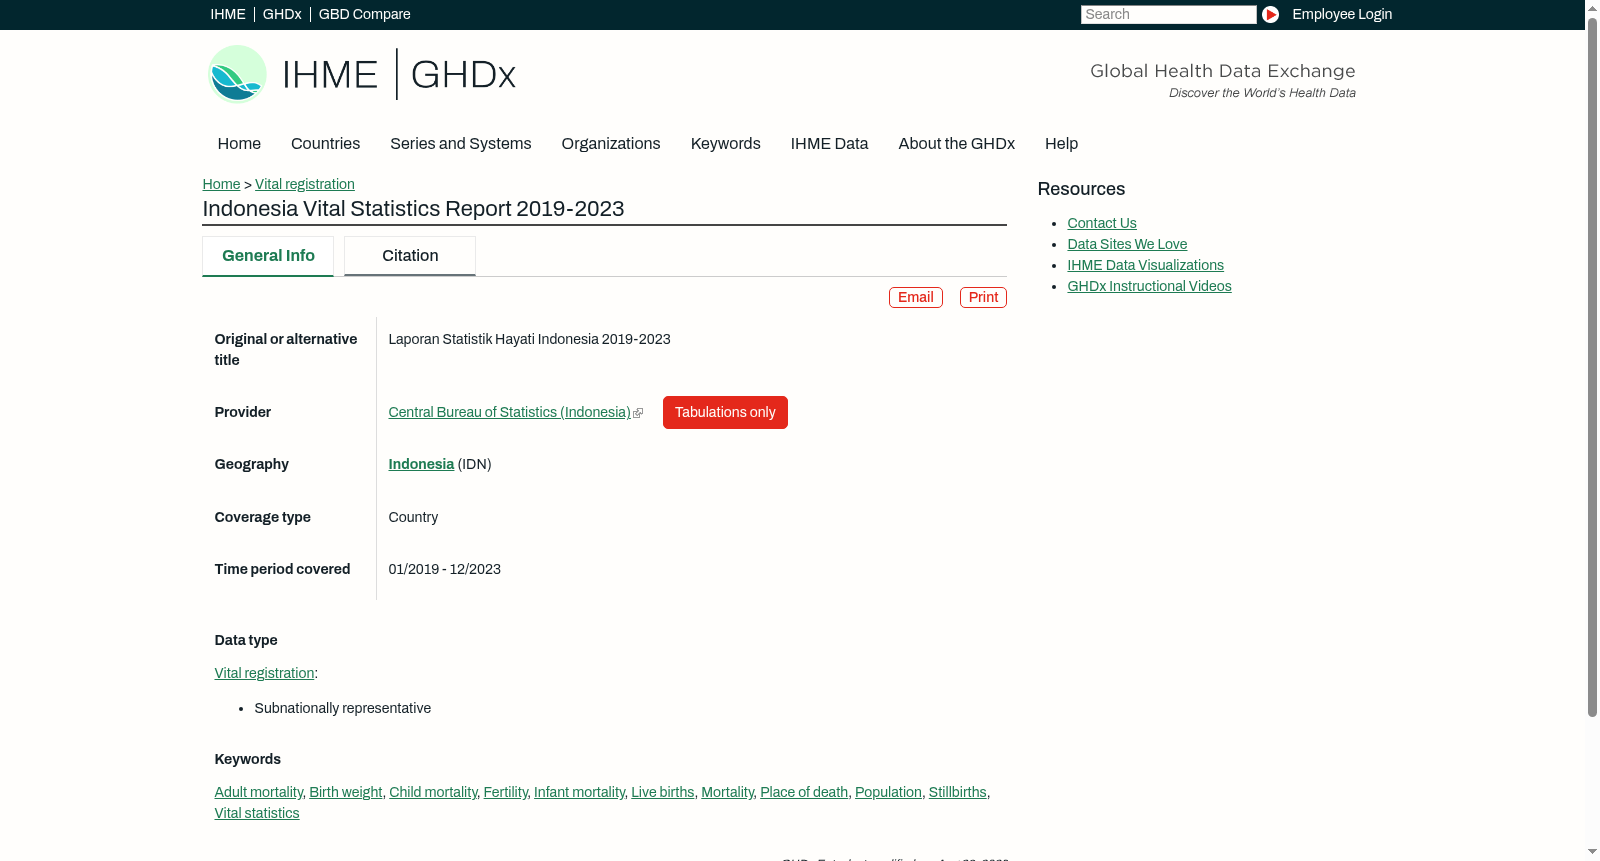Open the Series and Systems menu
This screenshot has width=1600, height=861.
pyautogui.click(x=461, y=144)
